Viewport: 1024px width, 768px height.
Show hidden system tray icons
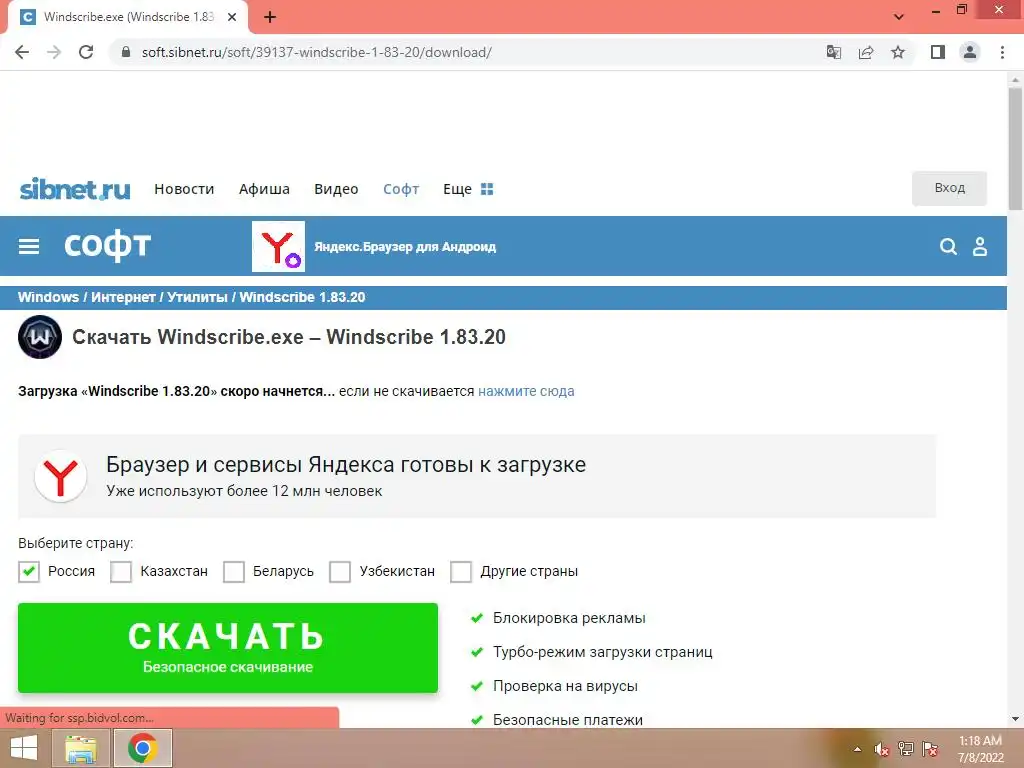pyautogui.click(x=857, y=749)
